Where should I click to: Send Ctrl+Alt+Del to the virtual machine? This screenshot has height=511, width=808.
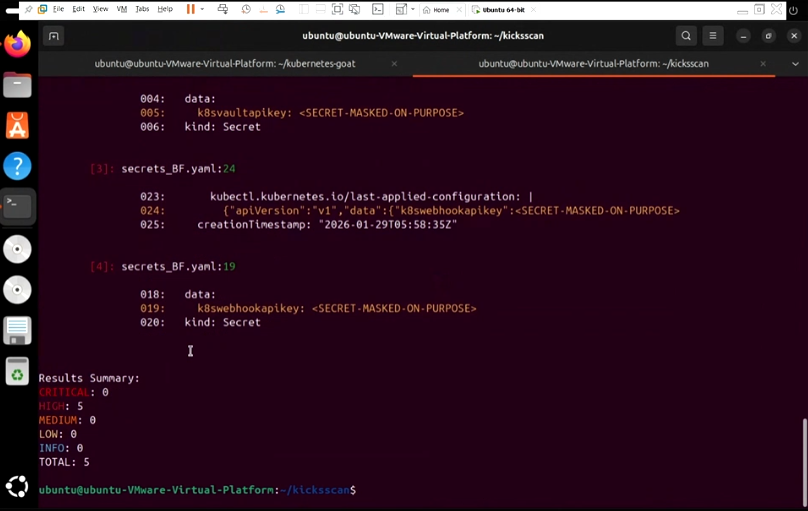tap(223, 9)
